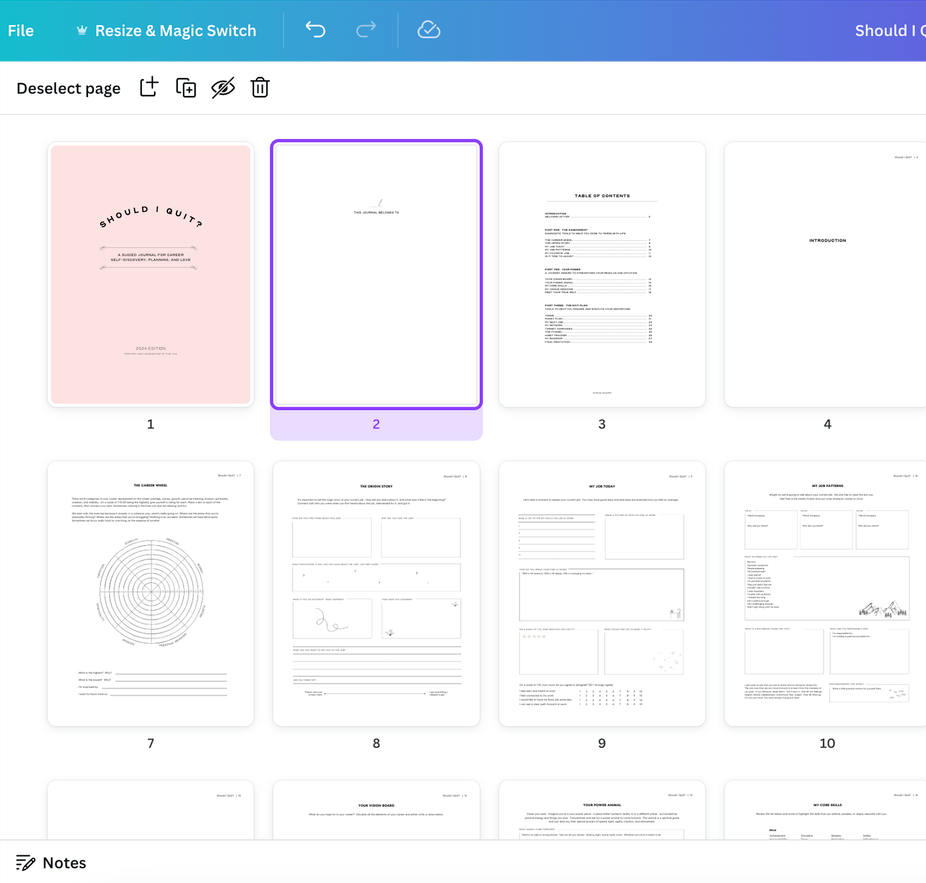Click the redo arrow icon

[366, 30]
